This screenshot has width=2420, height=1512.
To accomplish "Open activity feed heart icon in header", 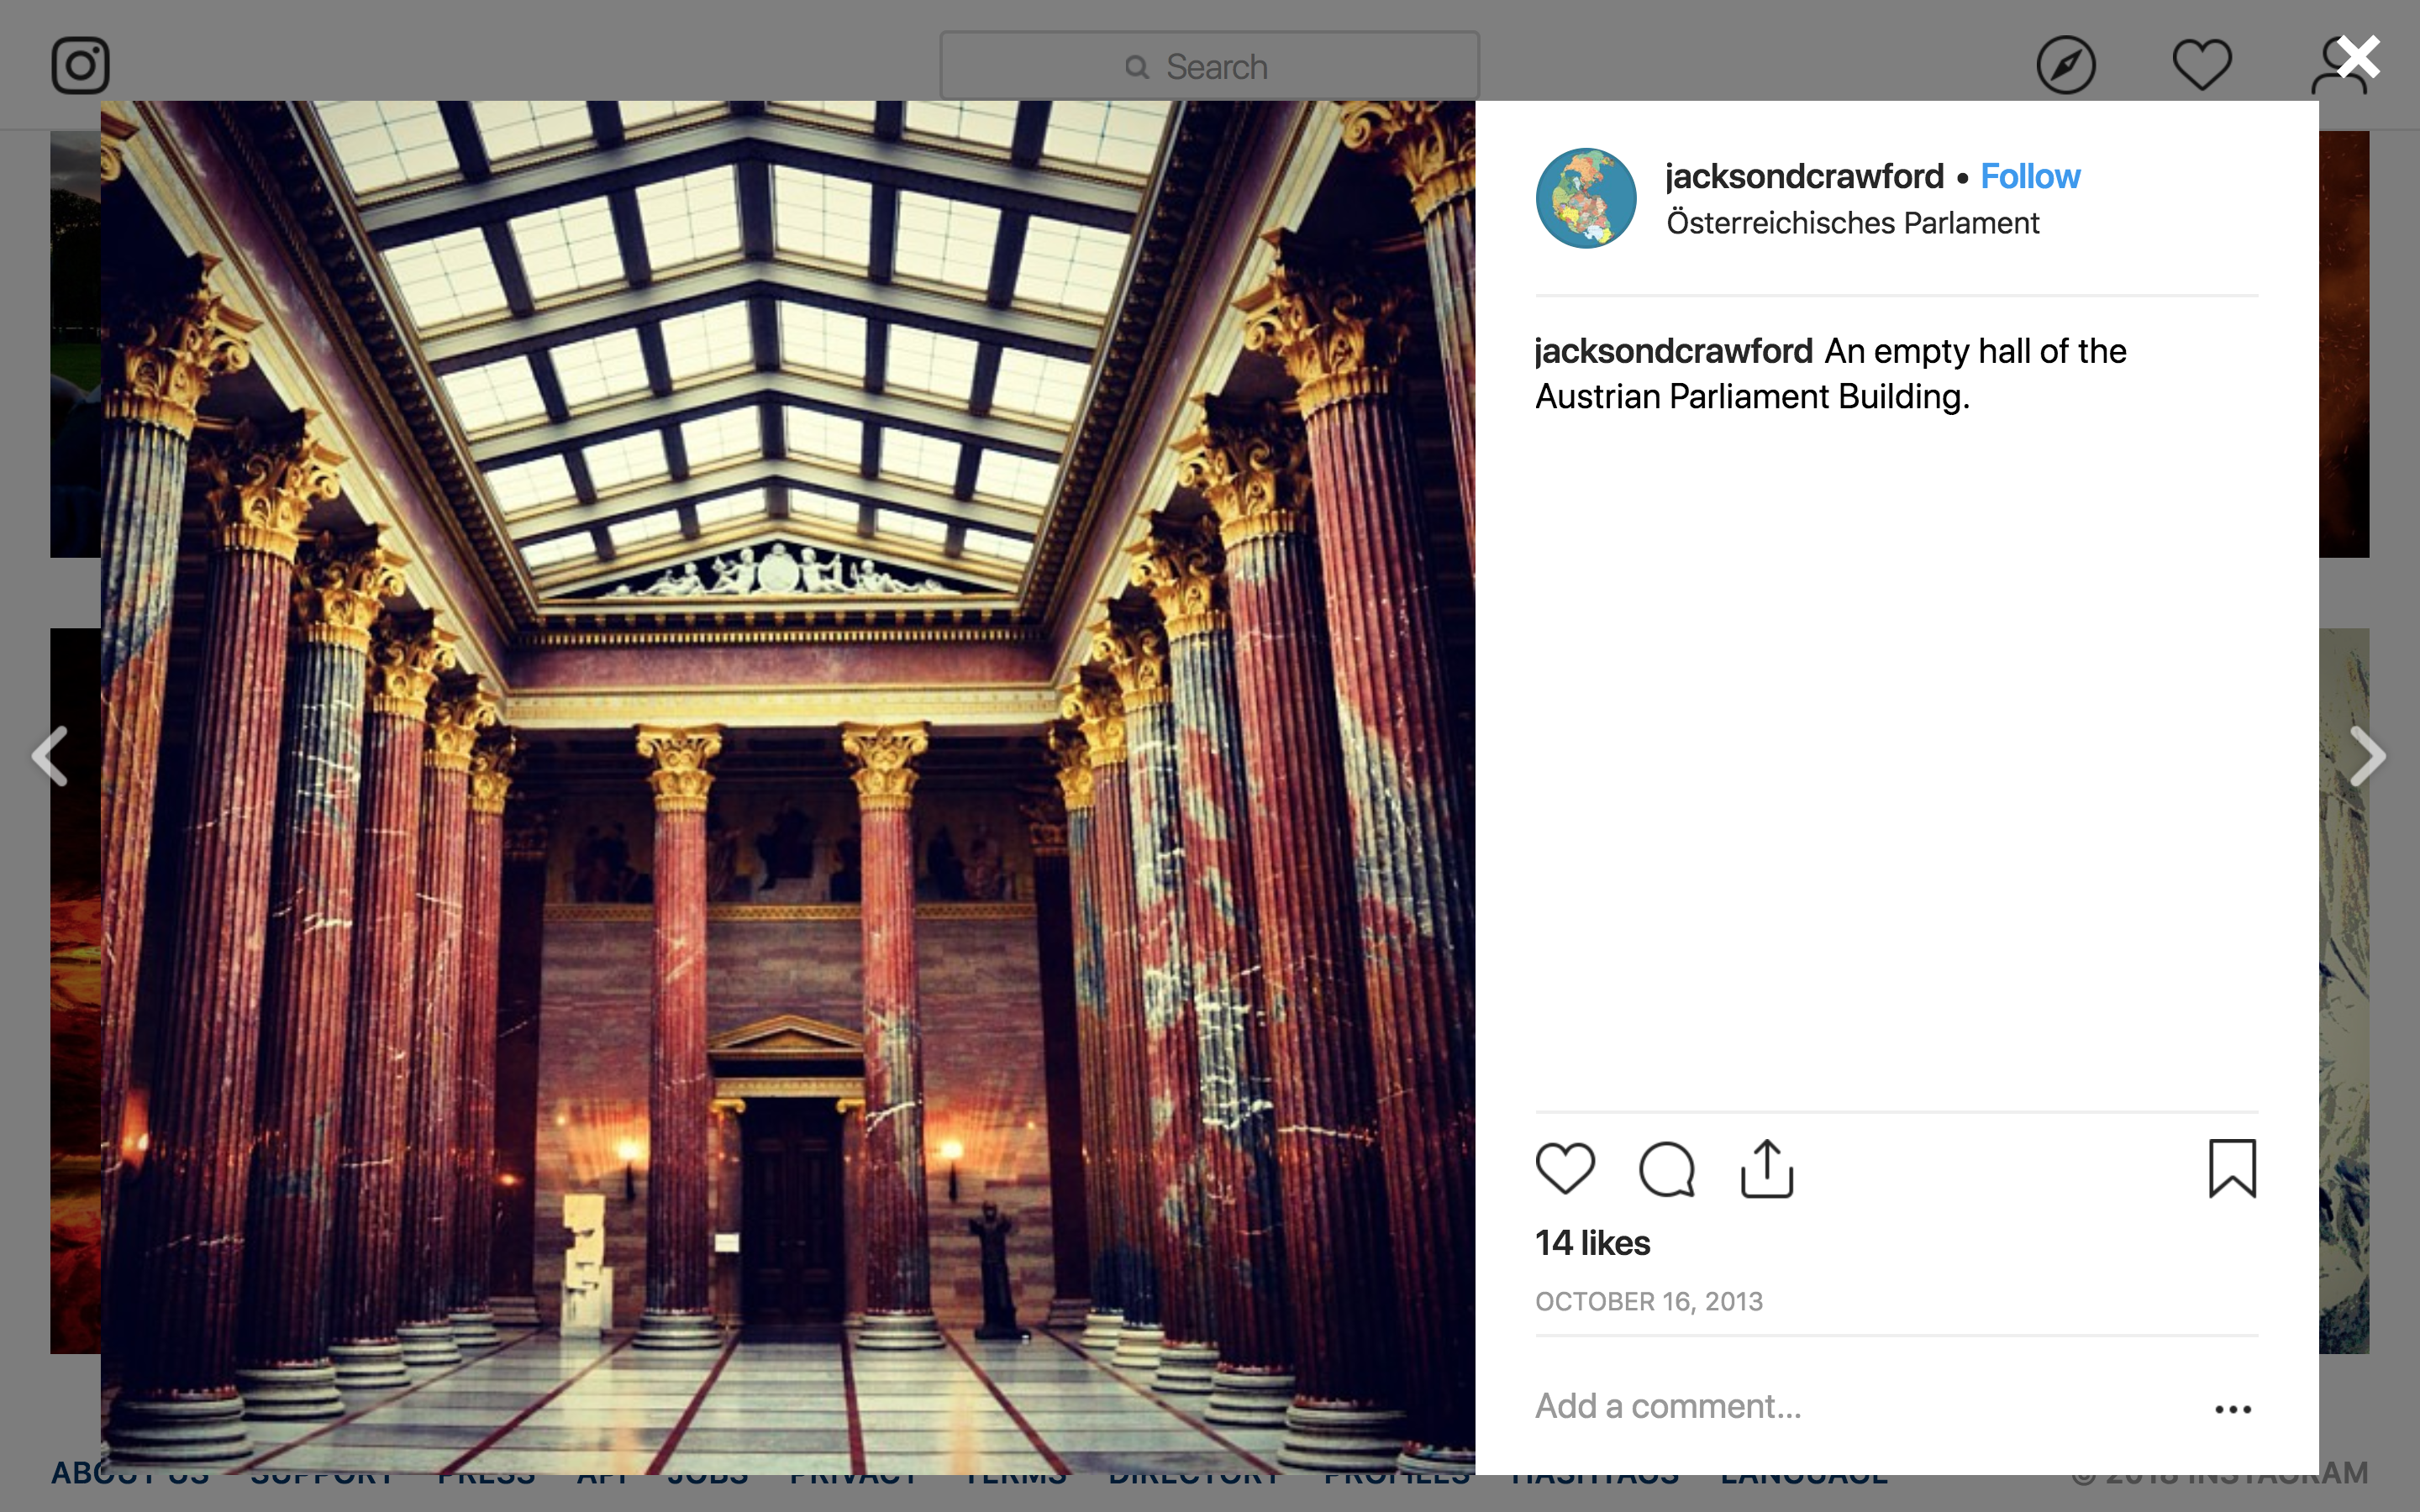I will click(x=2202, y=65).
